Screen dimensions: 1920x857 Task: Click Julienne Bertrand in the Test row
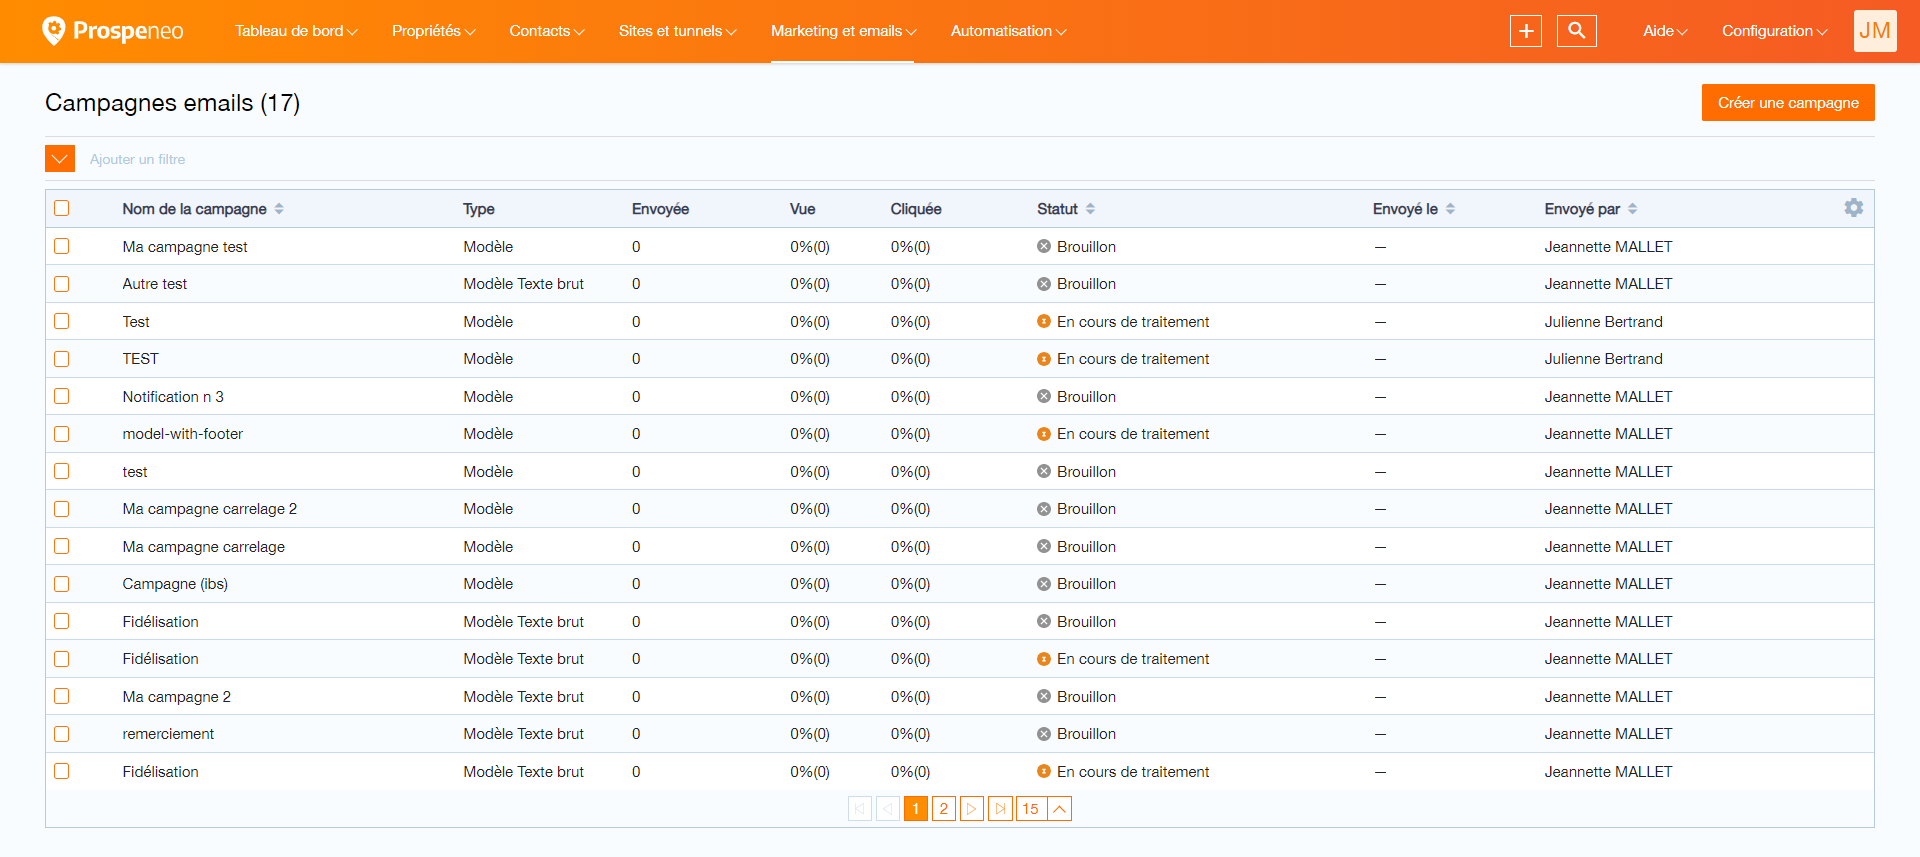coord(1603,322)
